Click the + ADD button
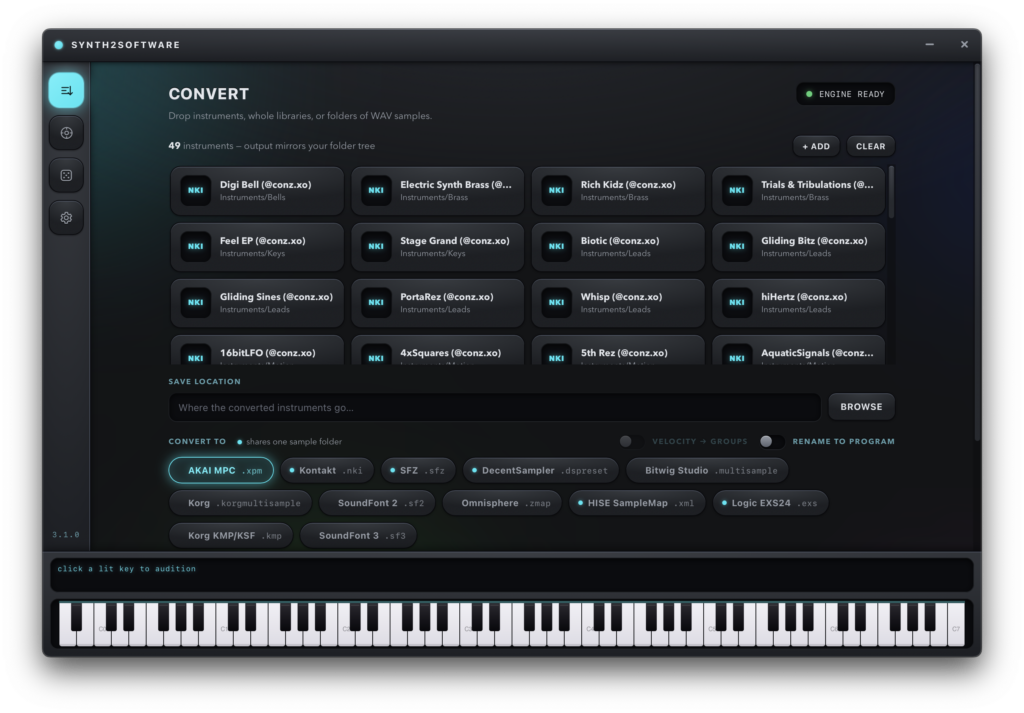The width and height of the screenshot is (1024, 713). 816,146
